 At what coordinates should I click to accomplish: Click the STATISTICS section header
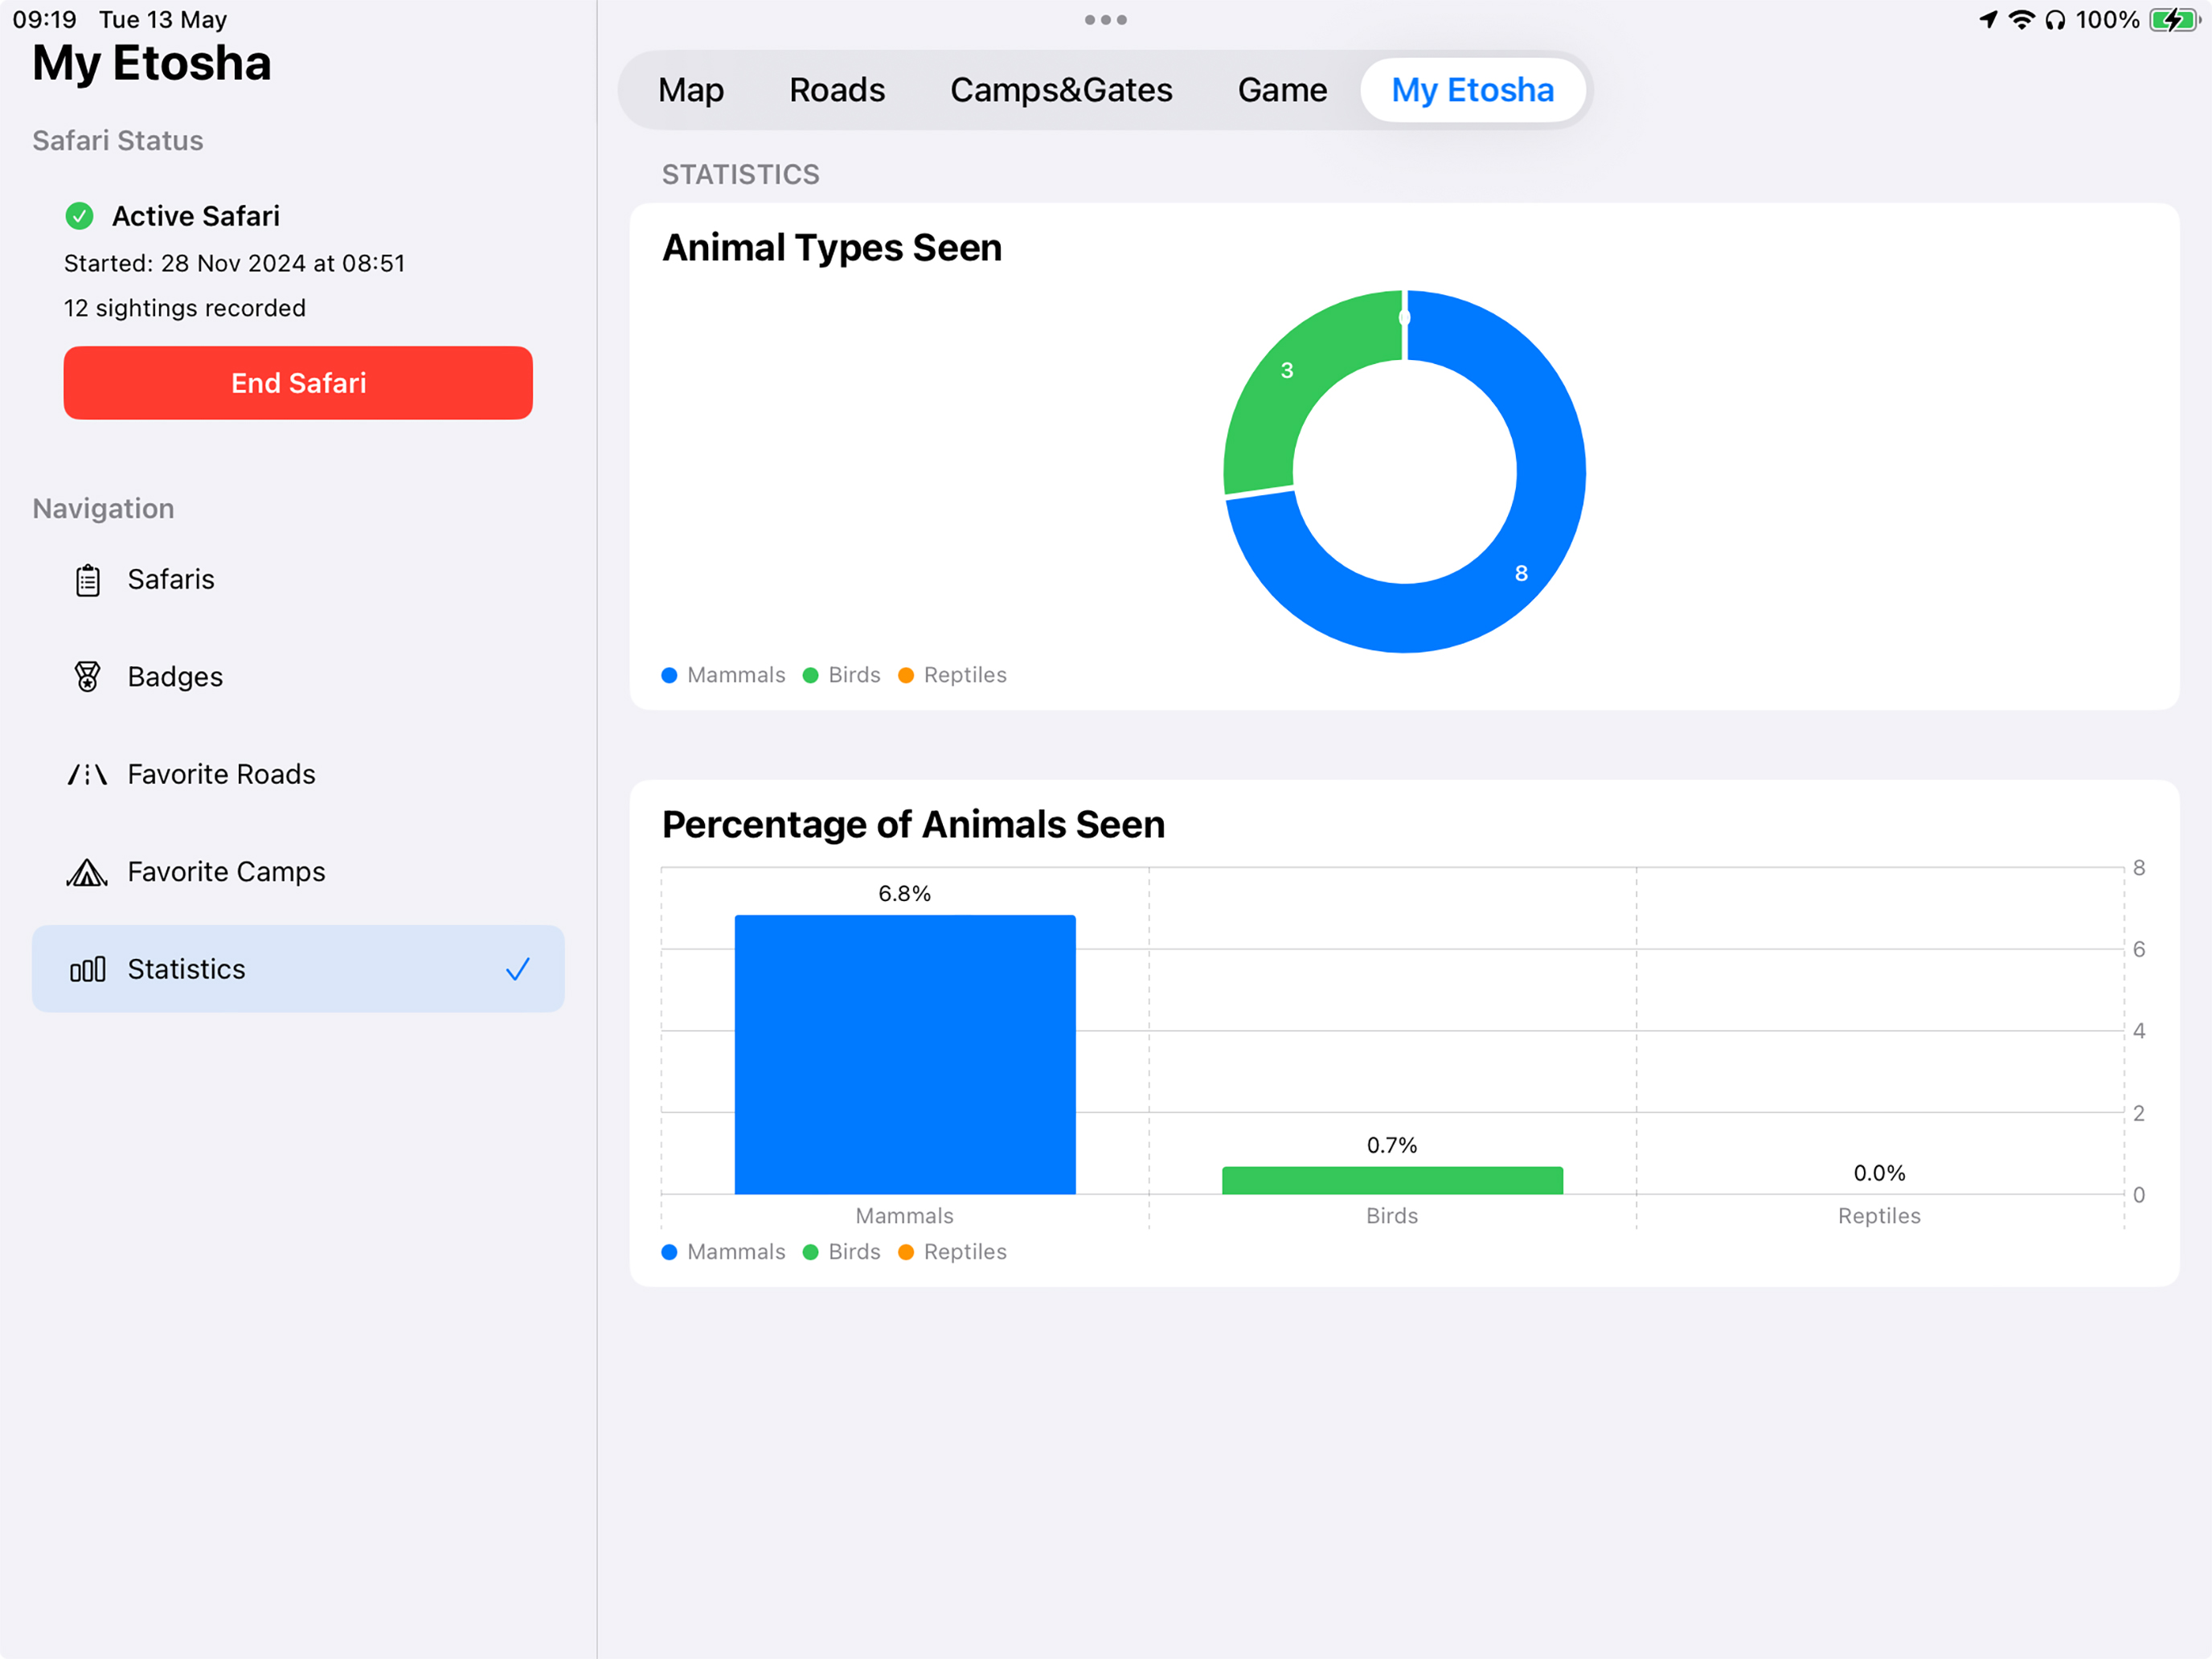[x=741, y=175]
